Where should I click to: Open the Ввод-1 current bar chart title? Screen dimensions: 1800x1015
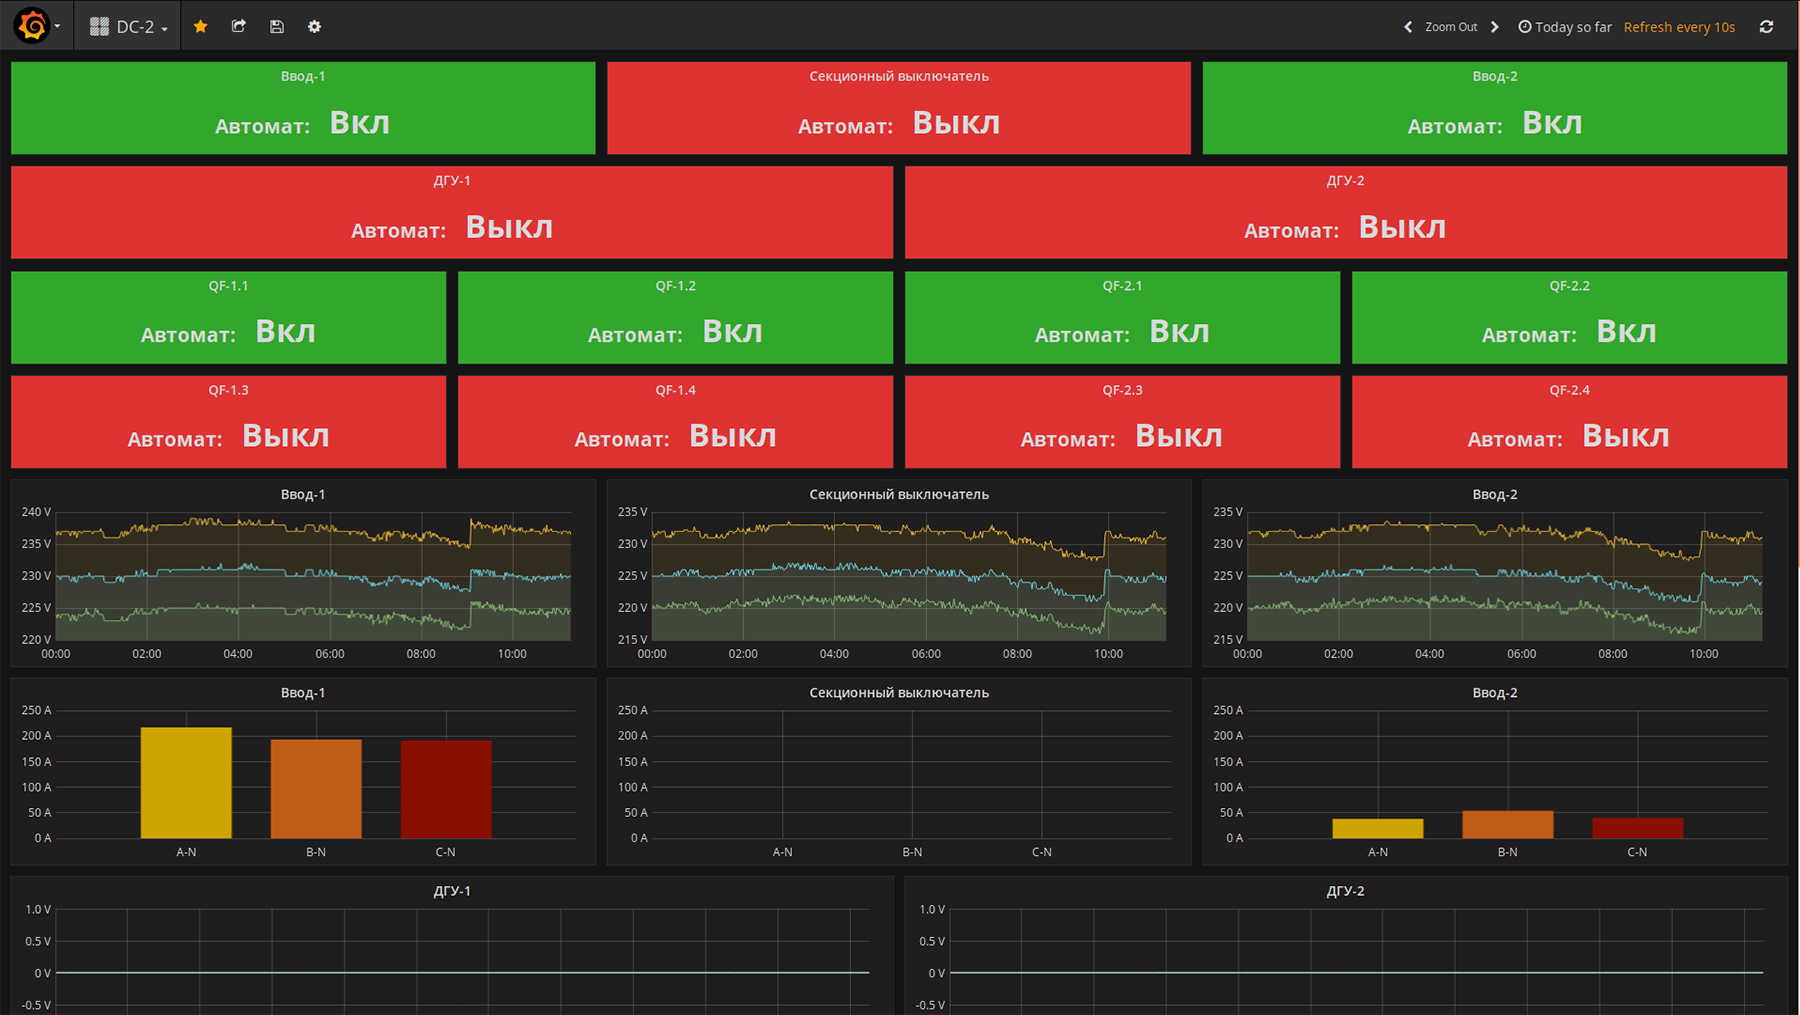[x=303, y=692]
